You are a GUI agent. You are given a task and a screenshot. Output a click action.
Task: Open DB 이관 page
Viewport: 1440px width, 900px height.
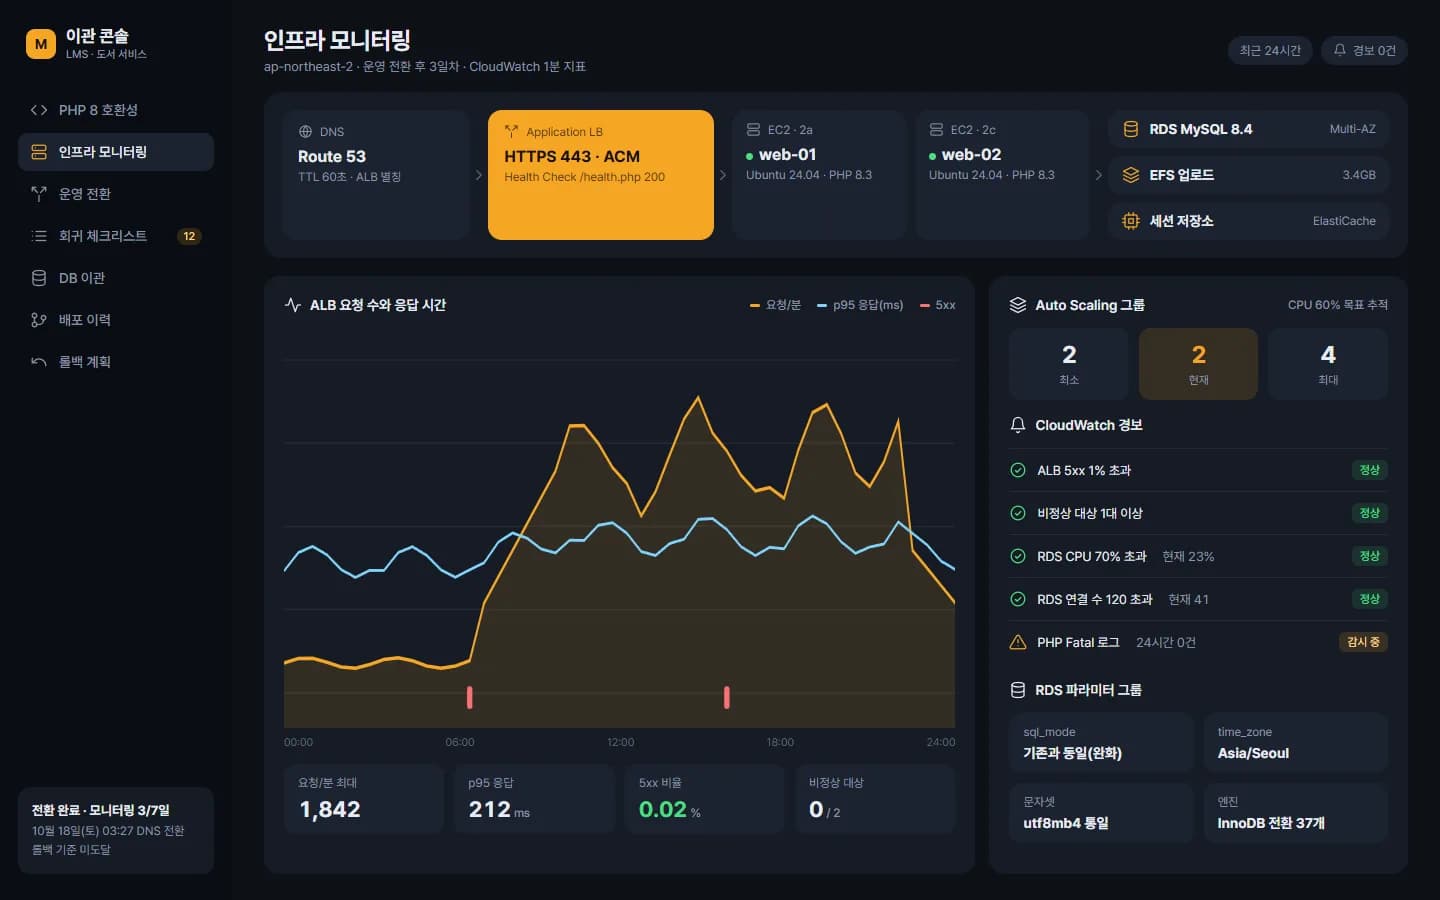click(x=116, y=278)
